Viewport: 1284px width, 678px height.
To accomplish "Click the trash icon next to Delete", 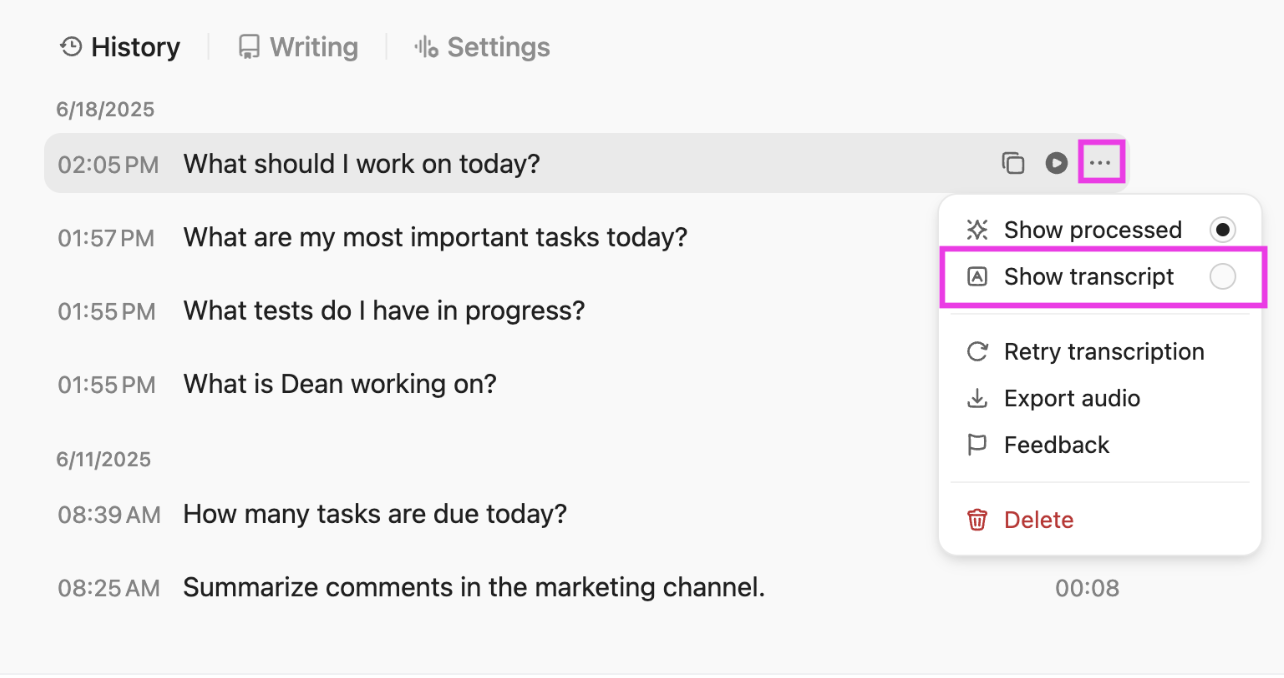I will [976, 519].
